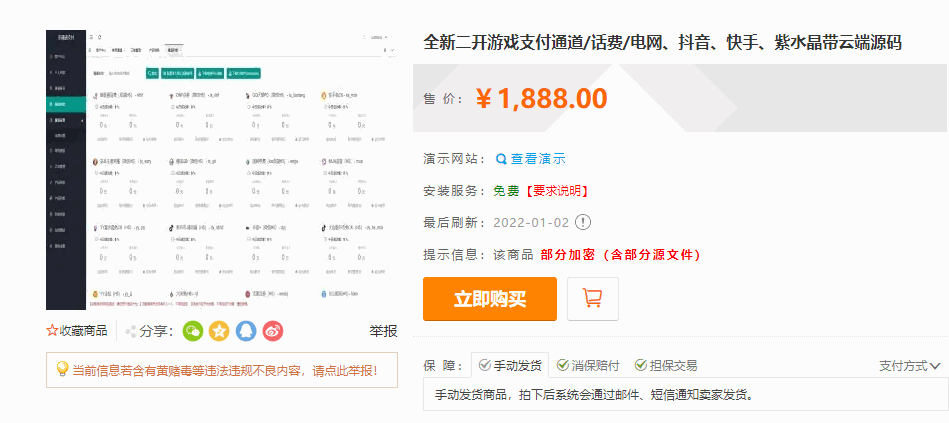The image size is (949, 423).
Task: Click the info icon beside 2022-01-02
Action: [x=583, y=223]
